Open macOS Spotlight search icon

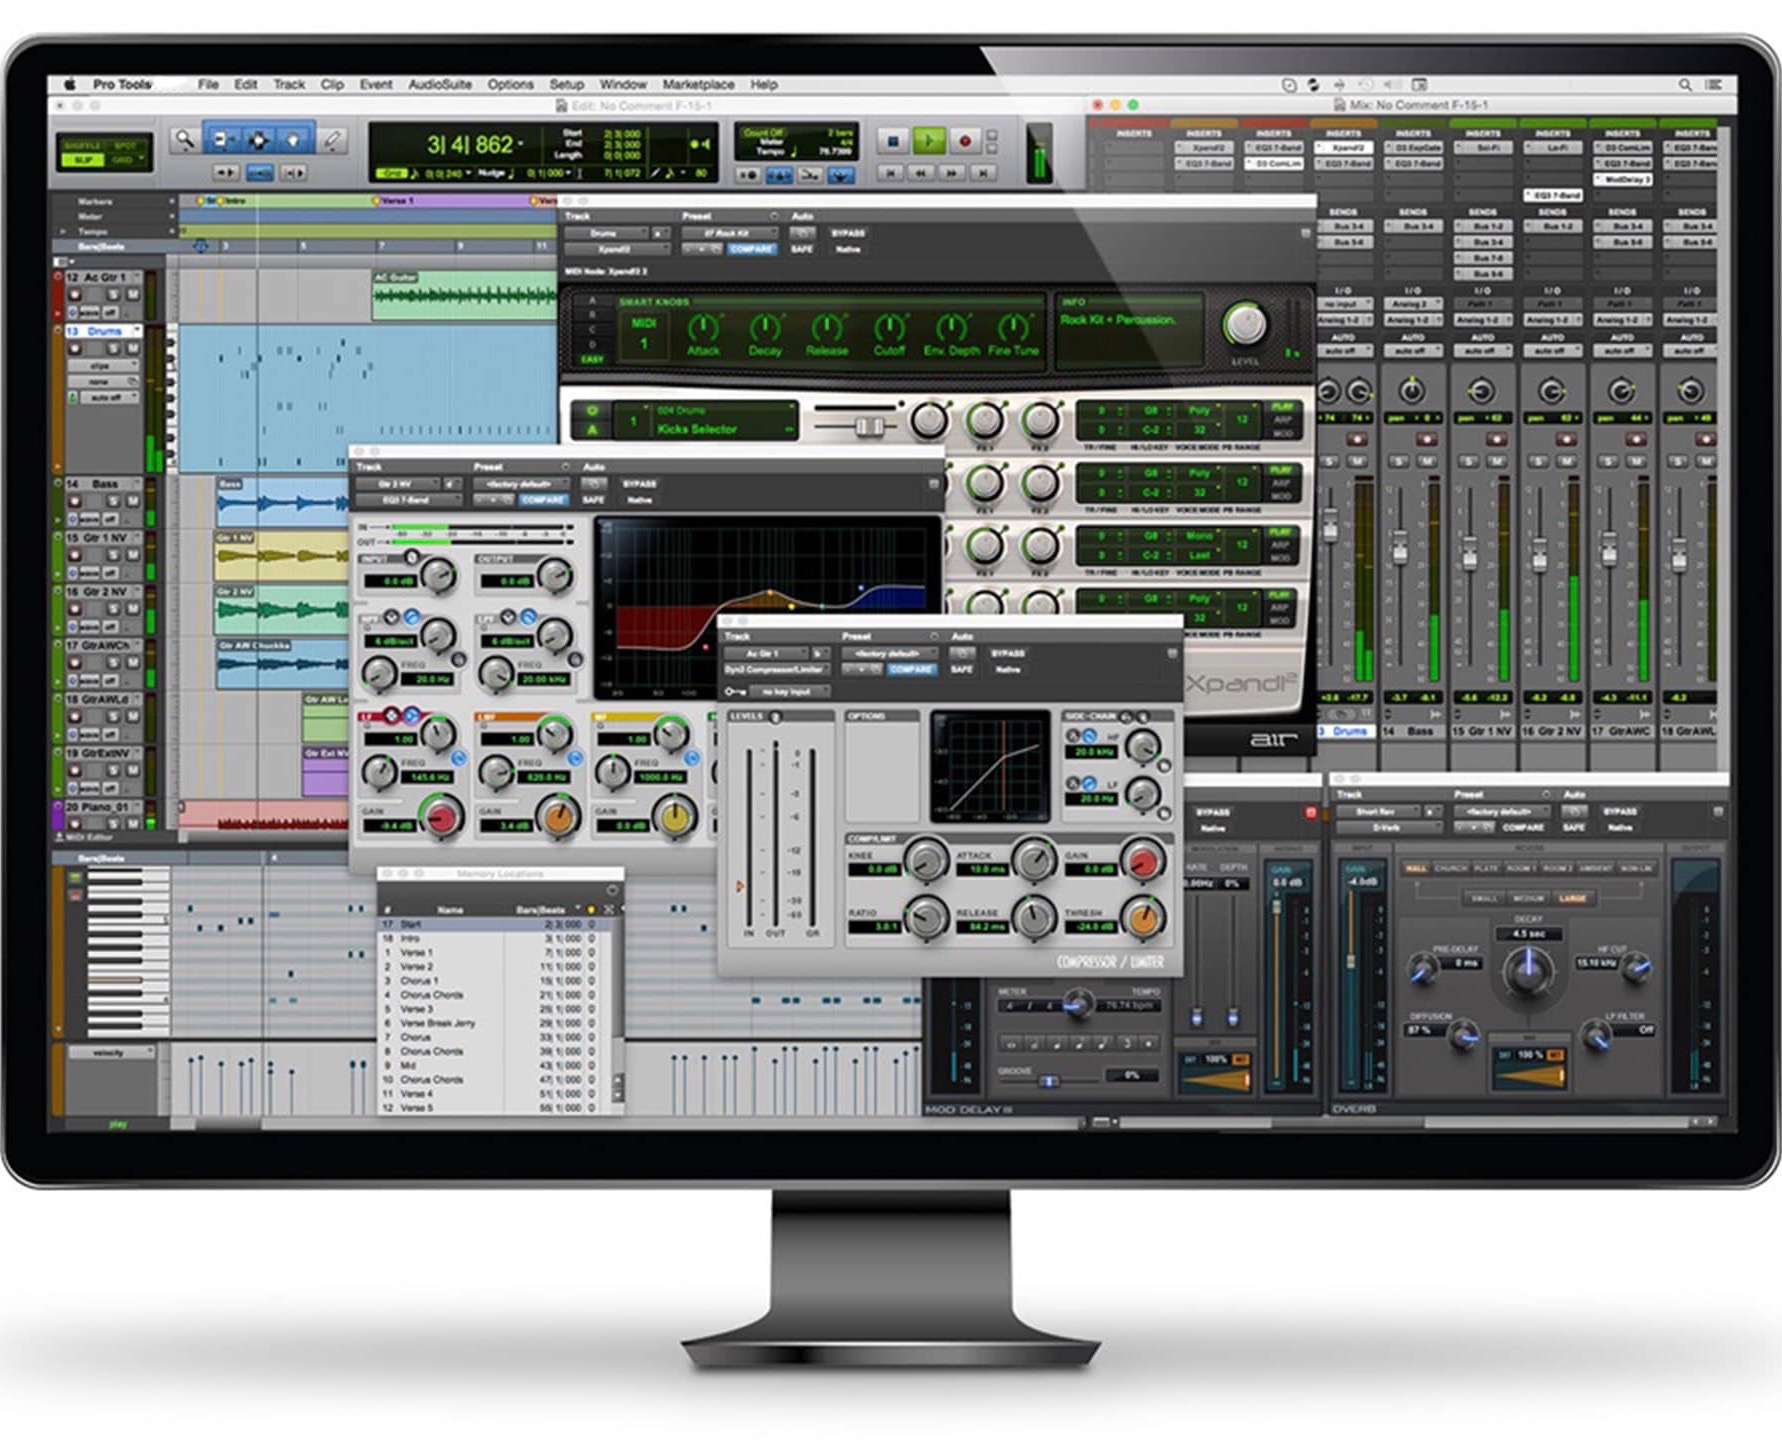coord(1686,85)
